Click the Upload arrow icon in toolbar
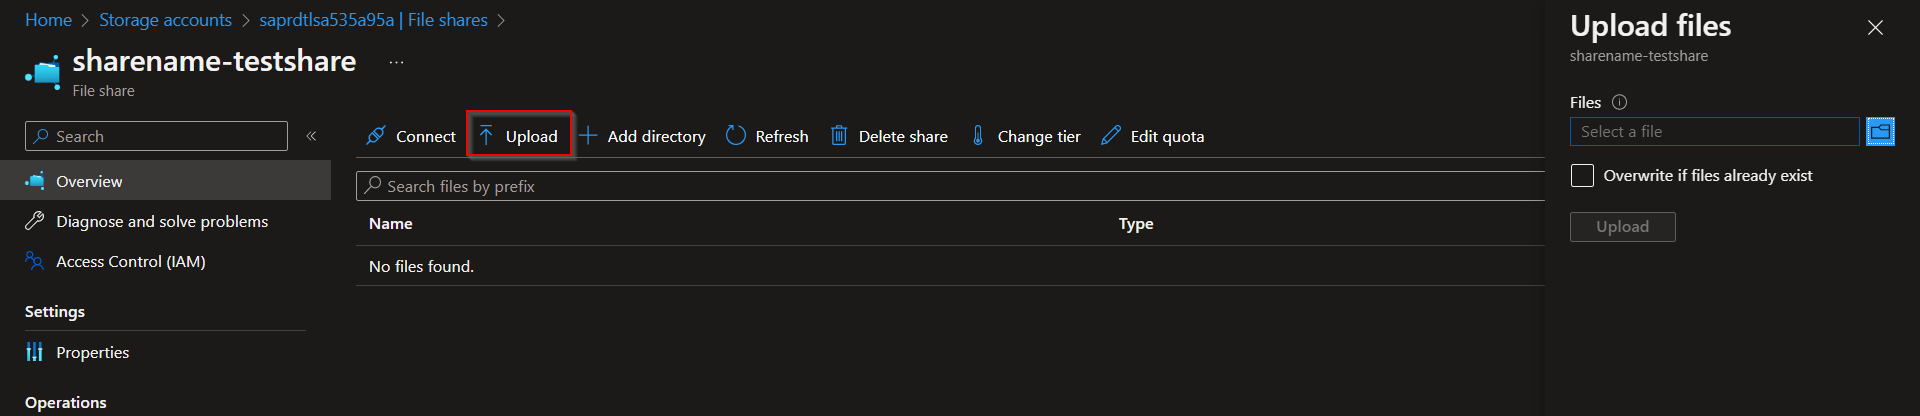1920x416 pixels. 486,136
